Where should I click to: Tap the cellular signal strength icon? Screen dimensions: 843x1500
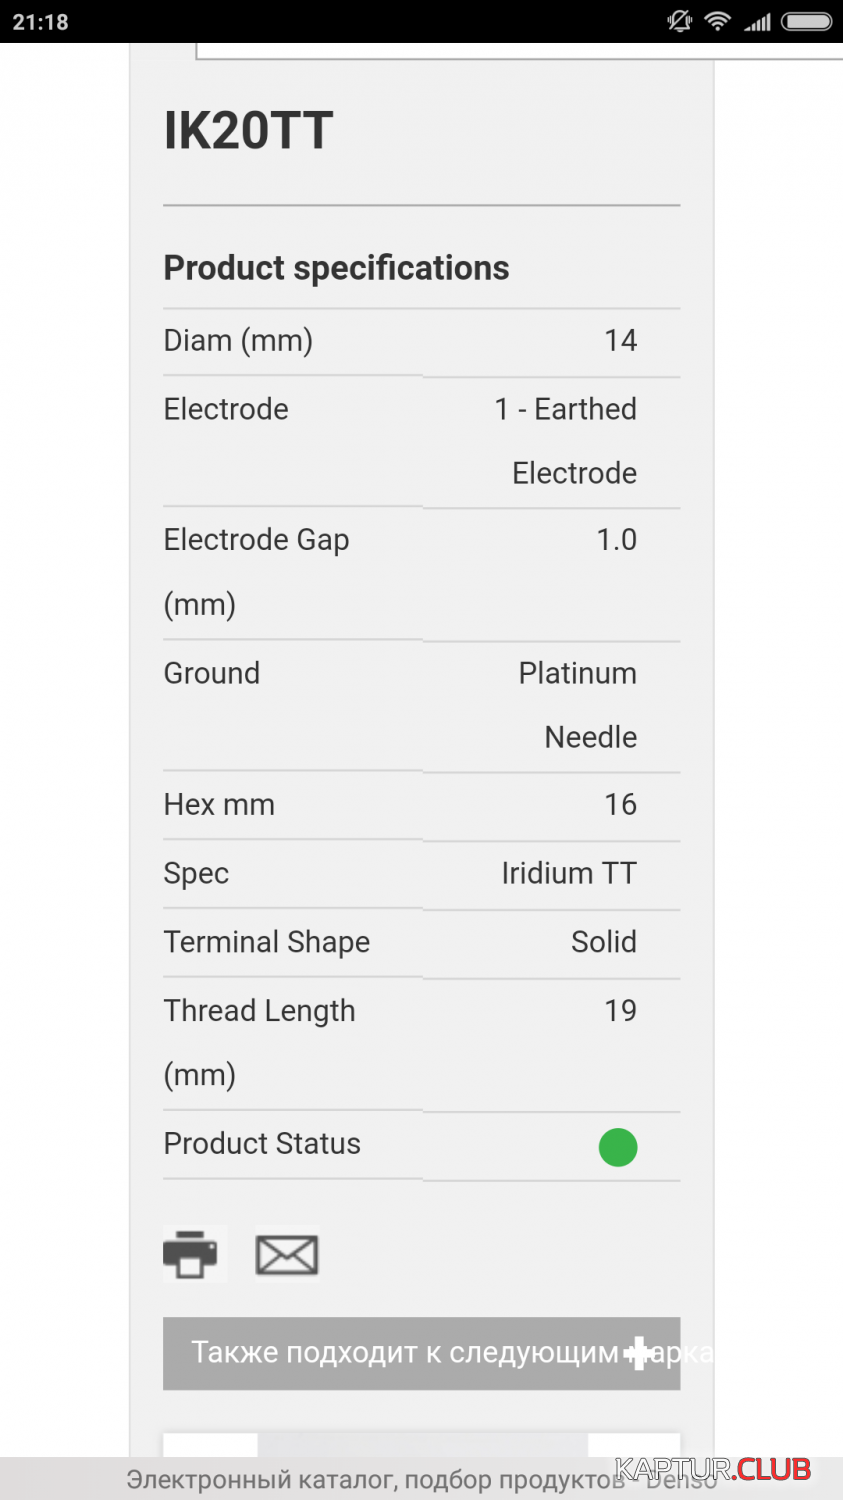click(x=757, y=21)
